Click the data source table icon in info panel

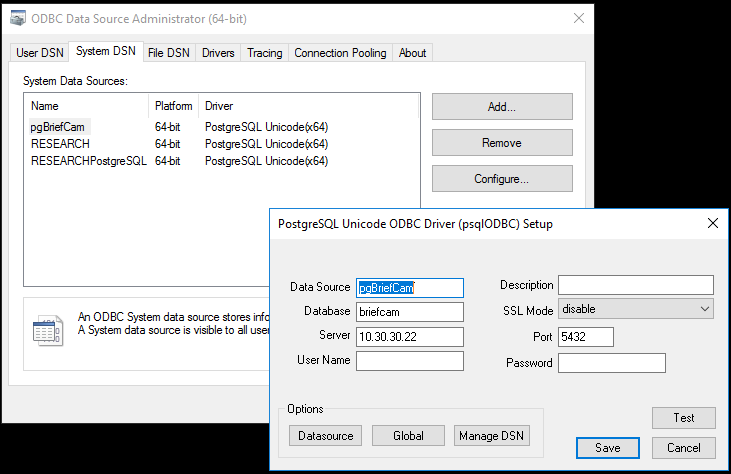point(48,331)
